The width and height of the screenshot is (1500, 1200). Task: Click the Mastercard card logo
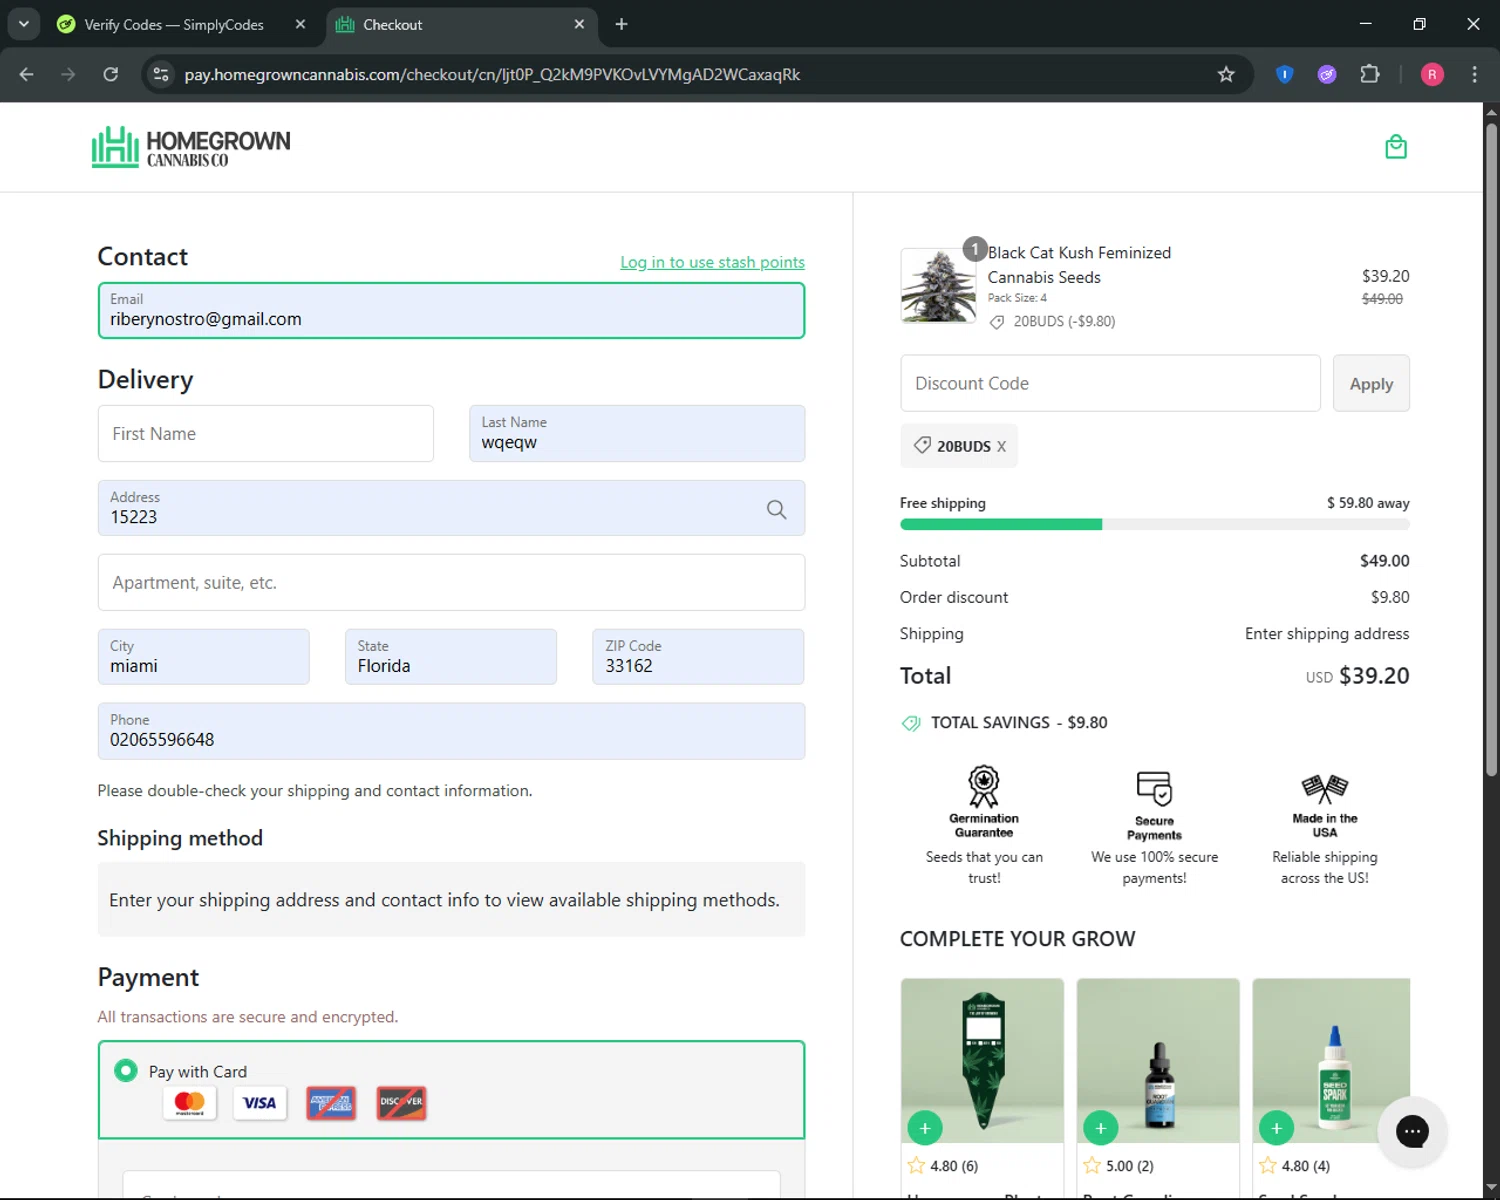tap(189, 1103)
